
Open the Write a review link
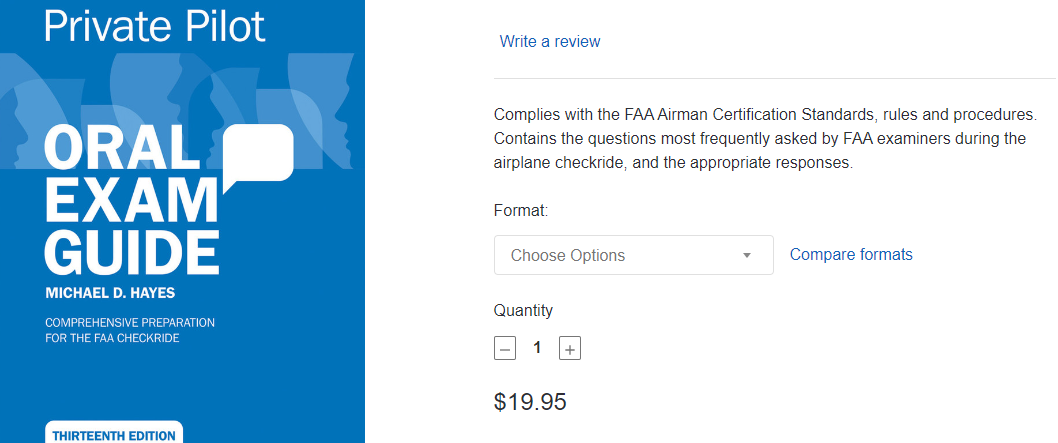(550, 41)
